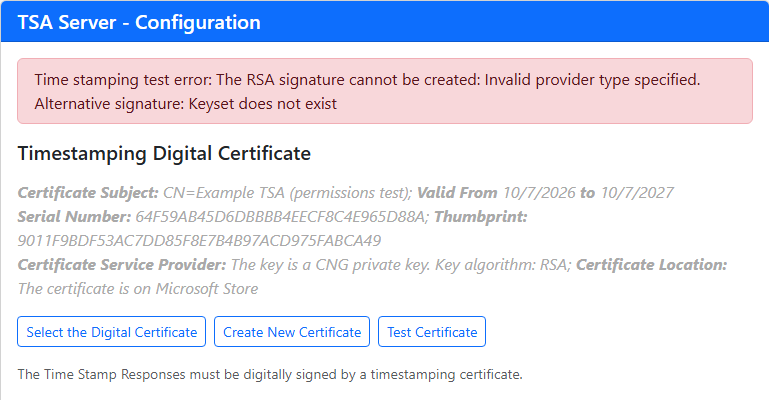This screenshot has height=400, width=769.
Task: Click the TSA Server - Configuration header title
Action: (139, 23)
